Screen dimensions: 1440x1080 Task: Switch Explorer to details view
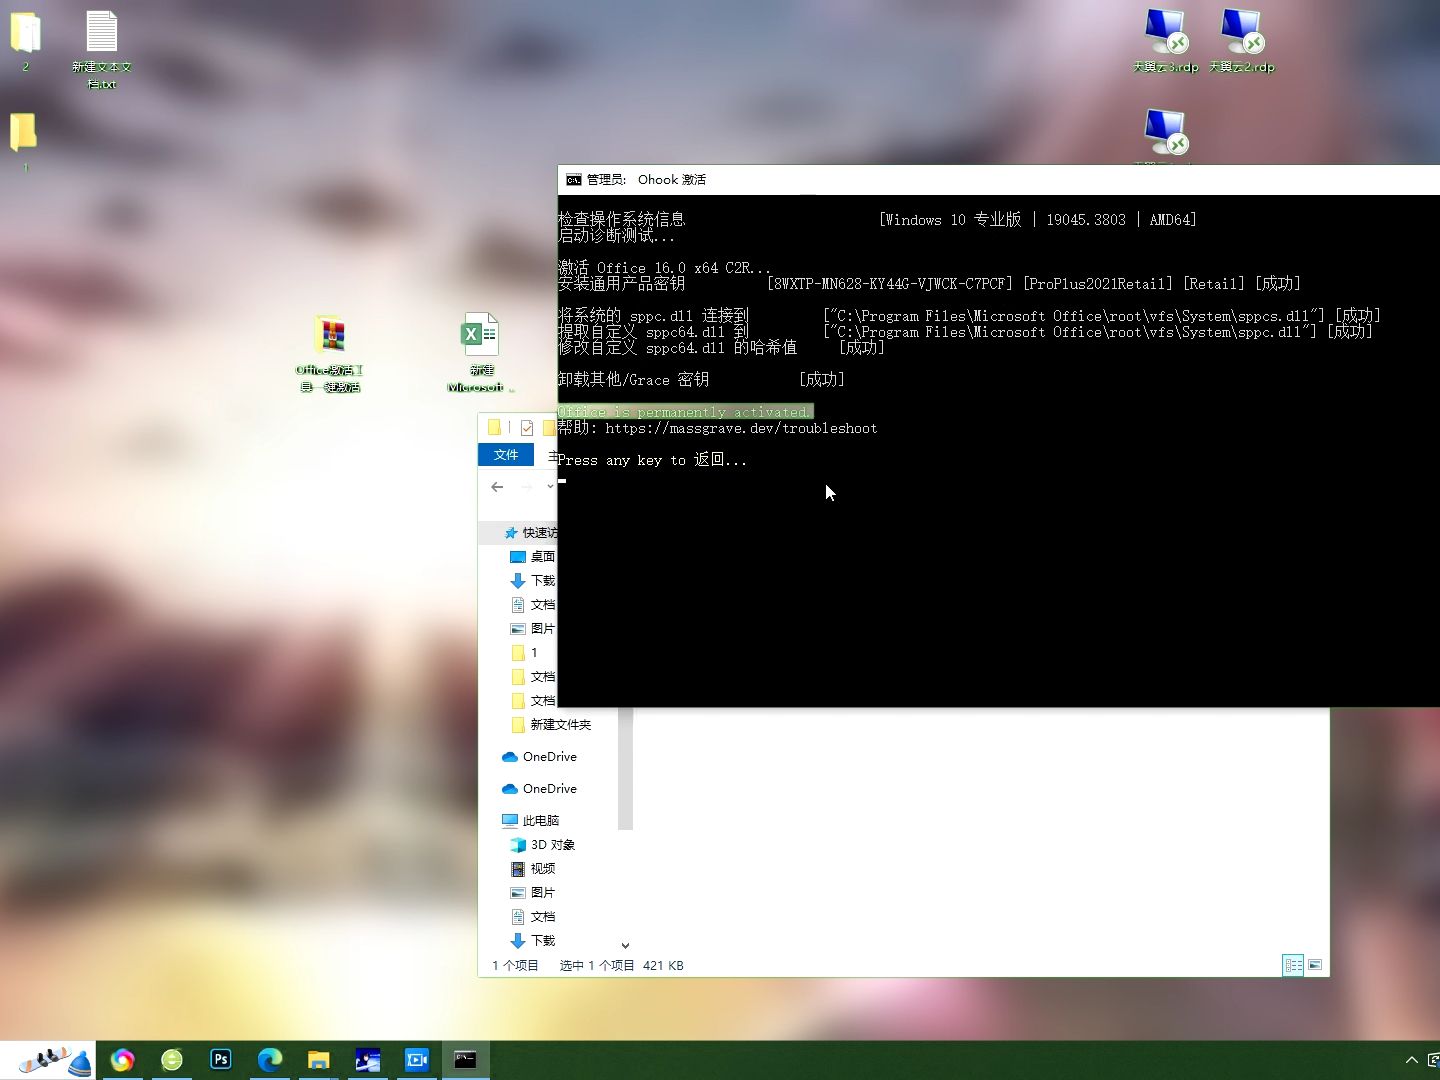pyautogui.click(x=1293, y=965)
